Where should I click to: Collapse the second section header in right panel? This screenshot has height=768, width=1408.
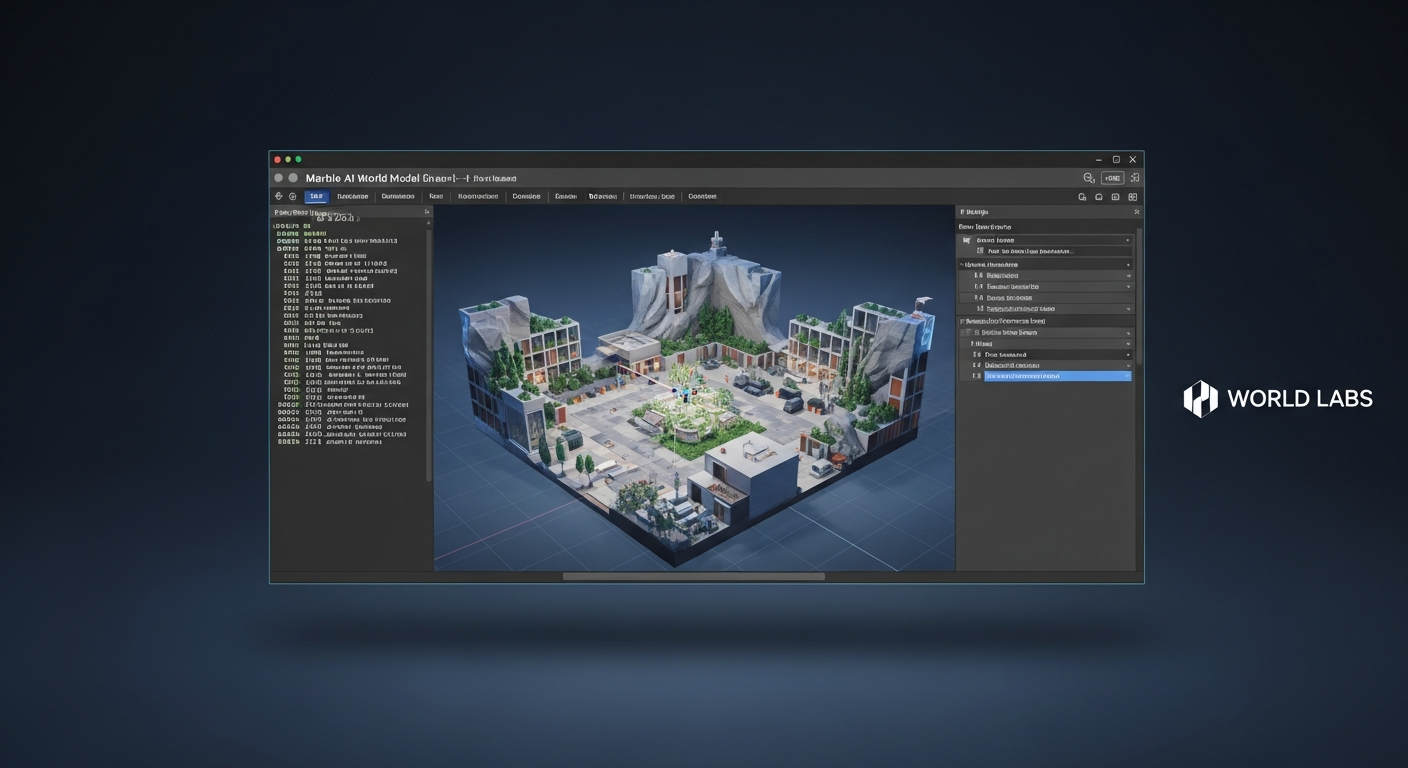[x=963, y=264]
